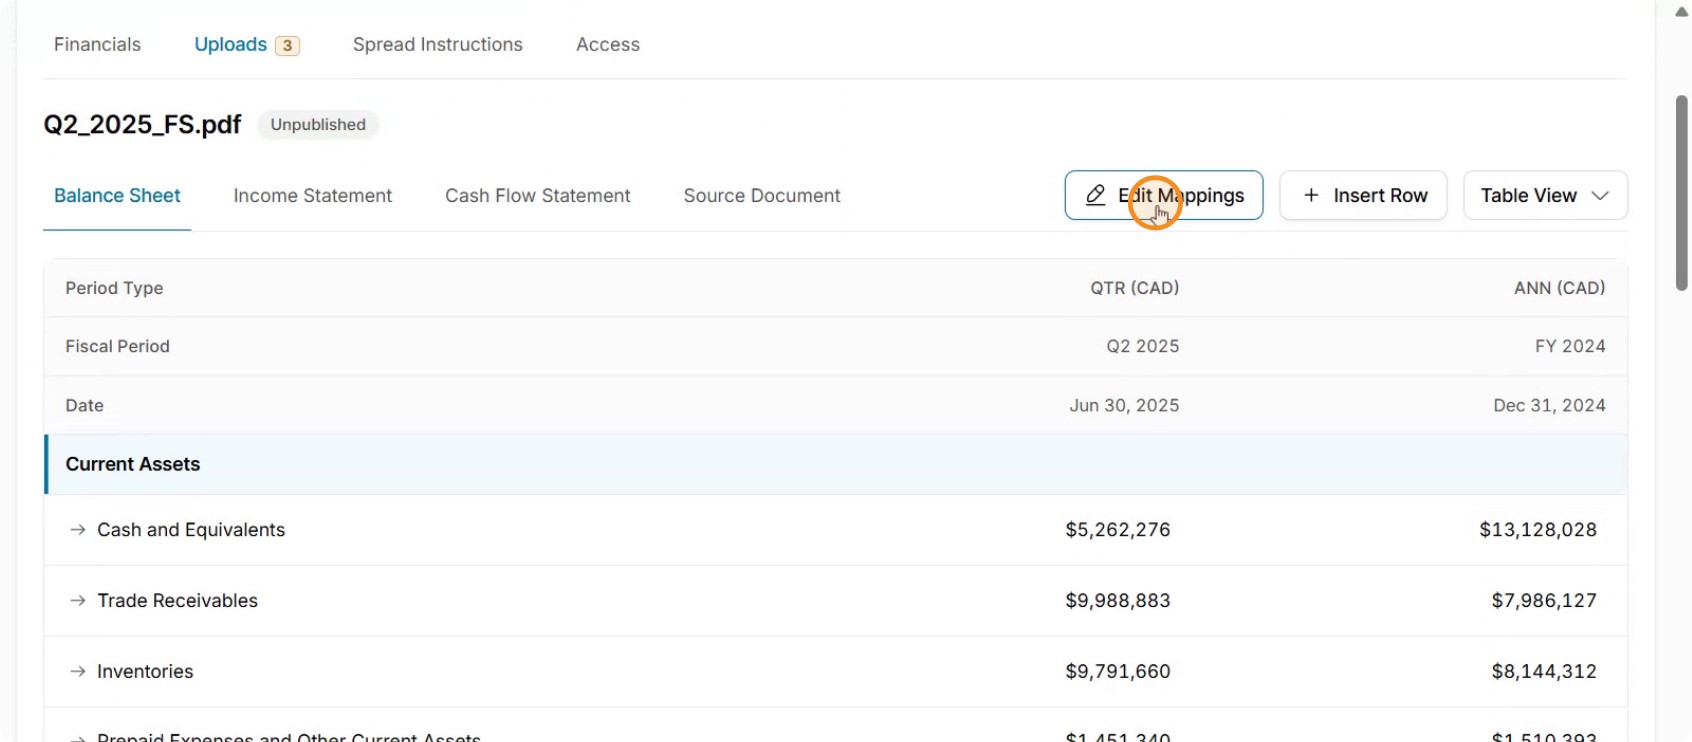
Task: Open the Cash Flow Statement tab
Action: point(538,196)
